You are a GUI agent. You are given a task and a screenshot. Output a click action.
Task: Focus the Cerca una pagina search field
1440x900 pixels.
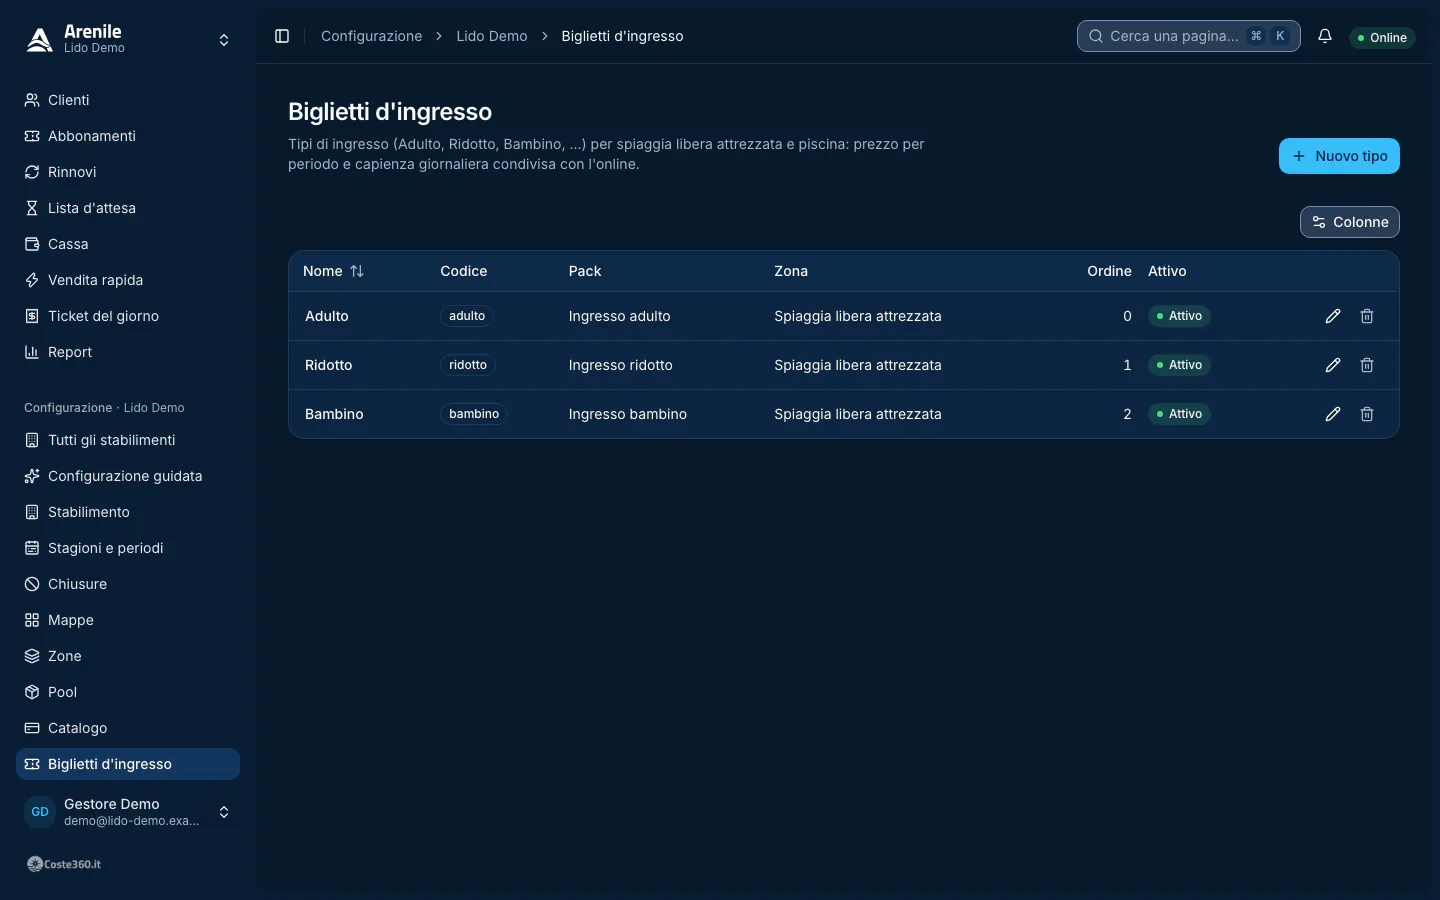(1189, 36)
